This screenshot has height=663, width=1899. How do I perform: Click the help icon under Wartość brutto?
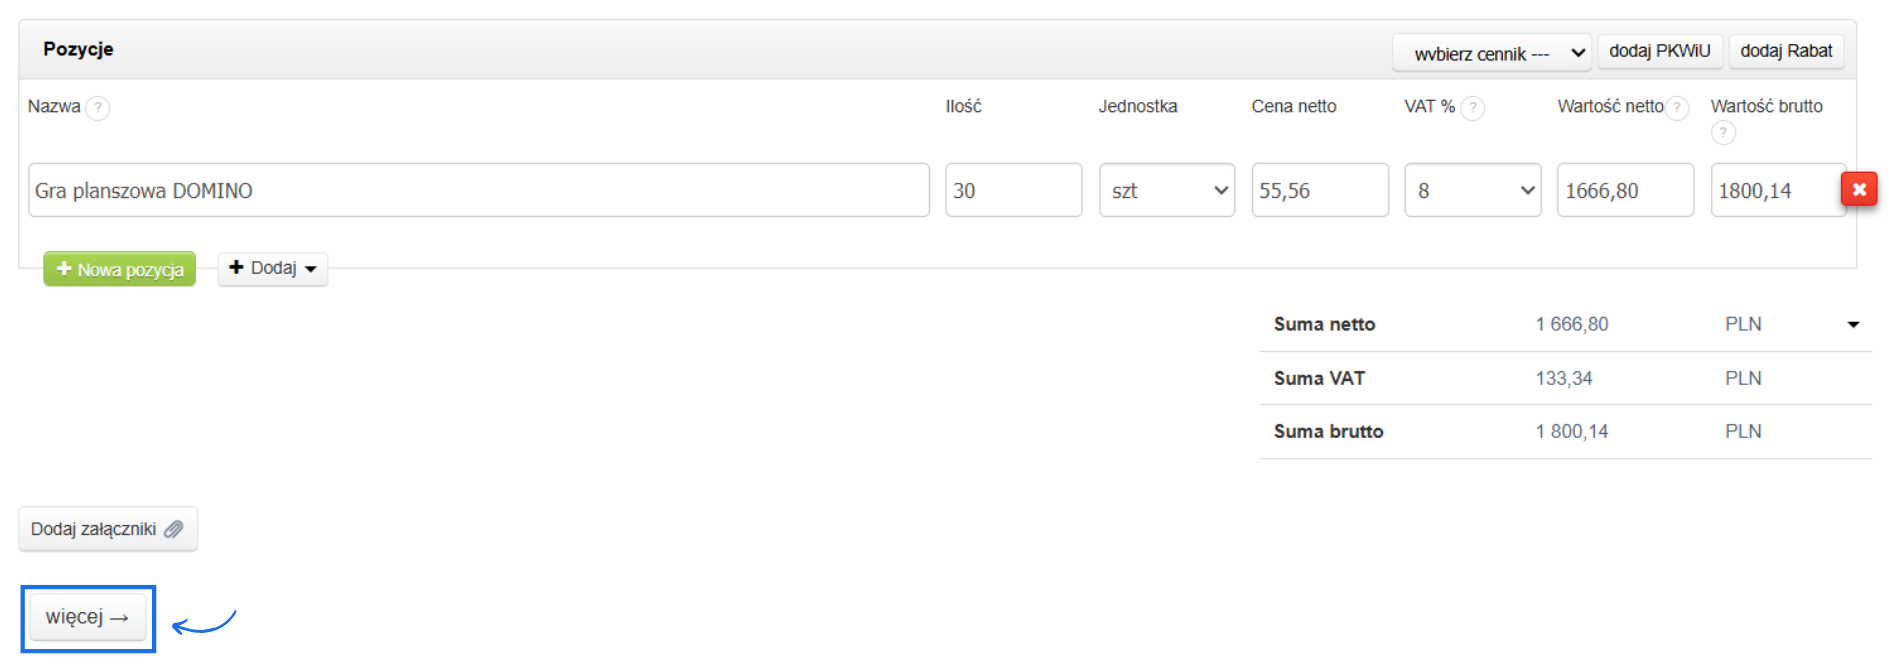[1722, 132]
